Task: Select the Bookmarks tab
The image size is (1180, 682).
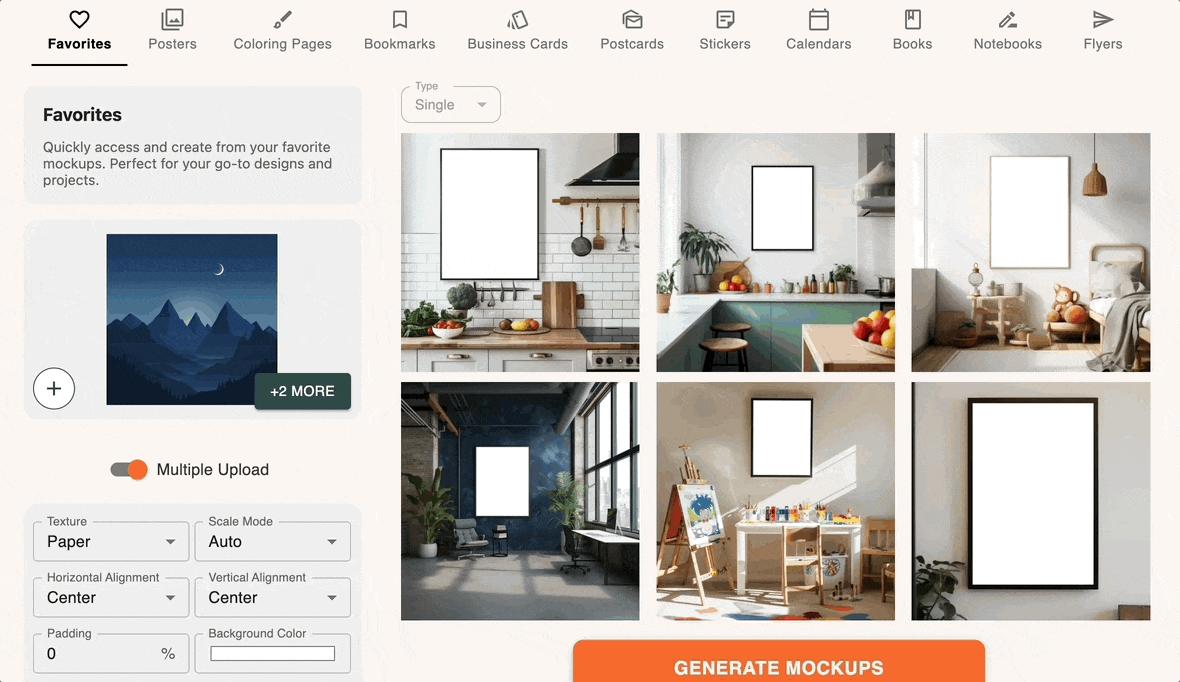Action: point(400,32)
